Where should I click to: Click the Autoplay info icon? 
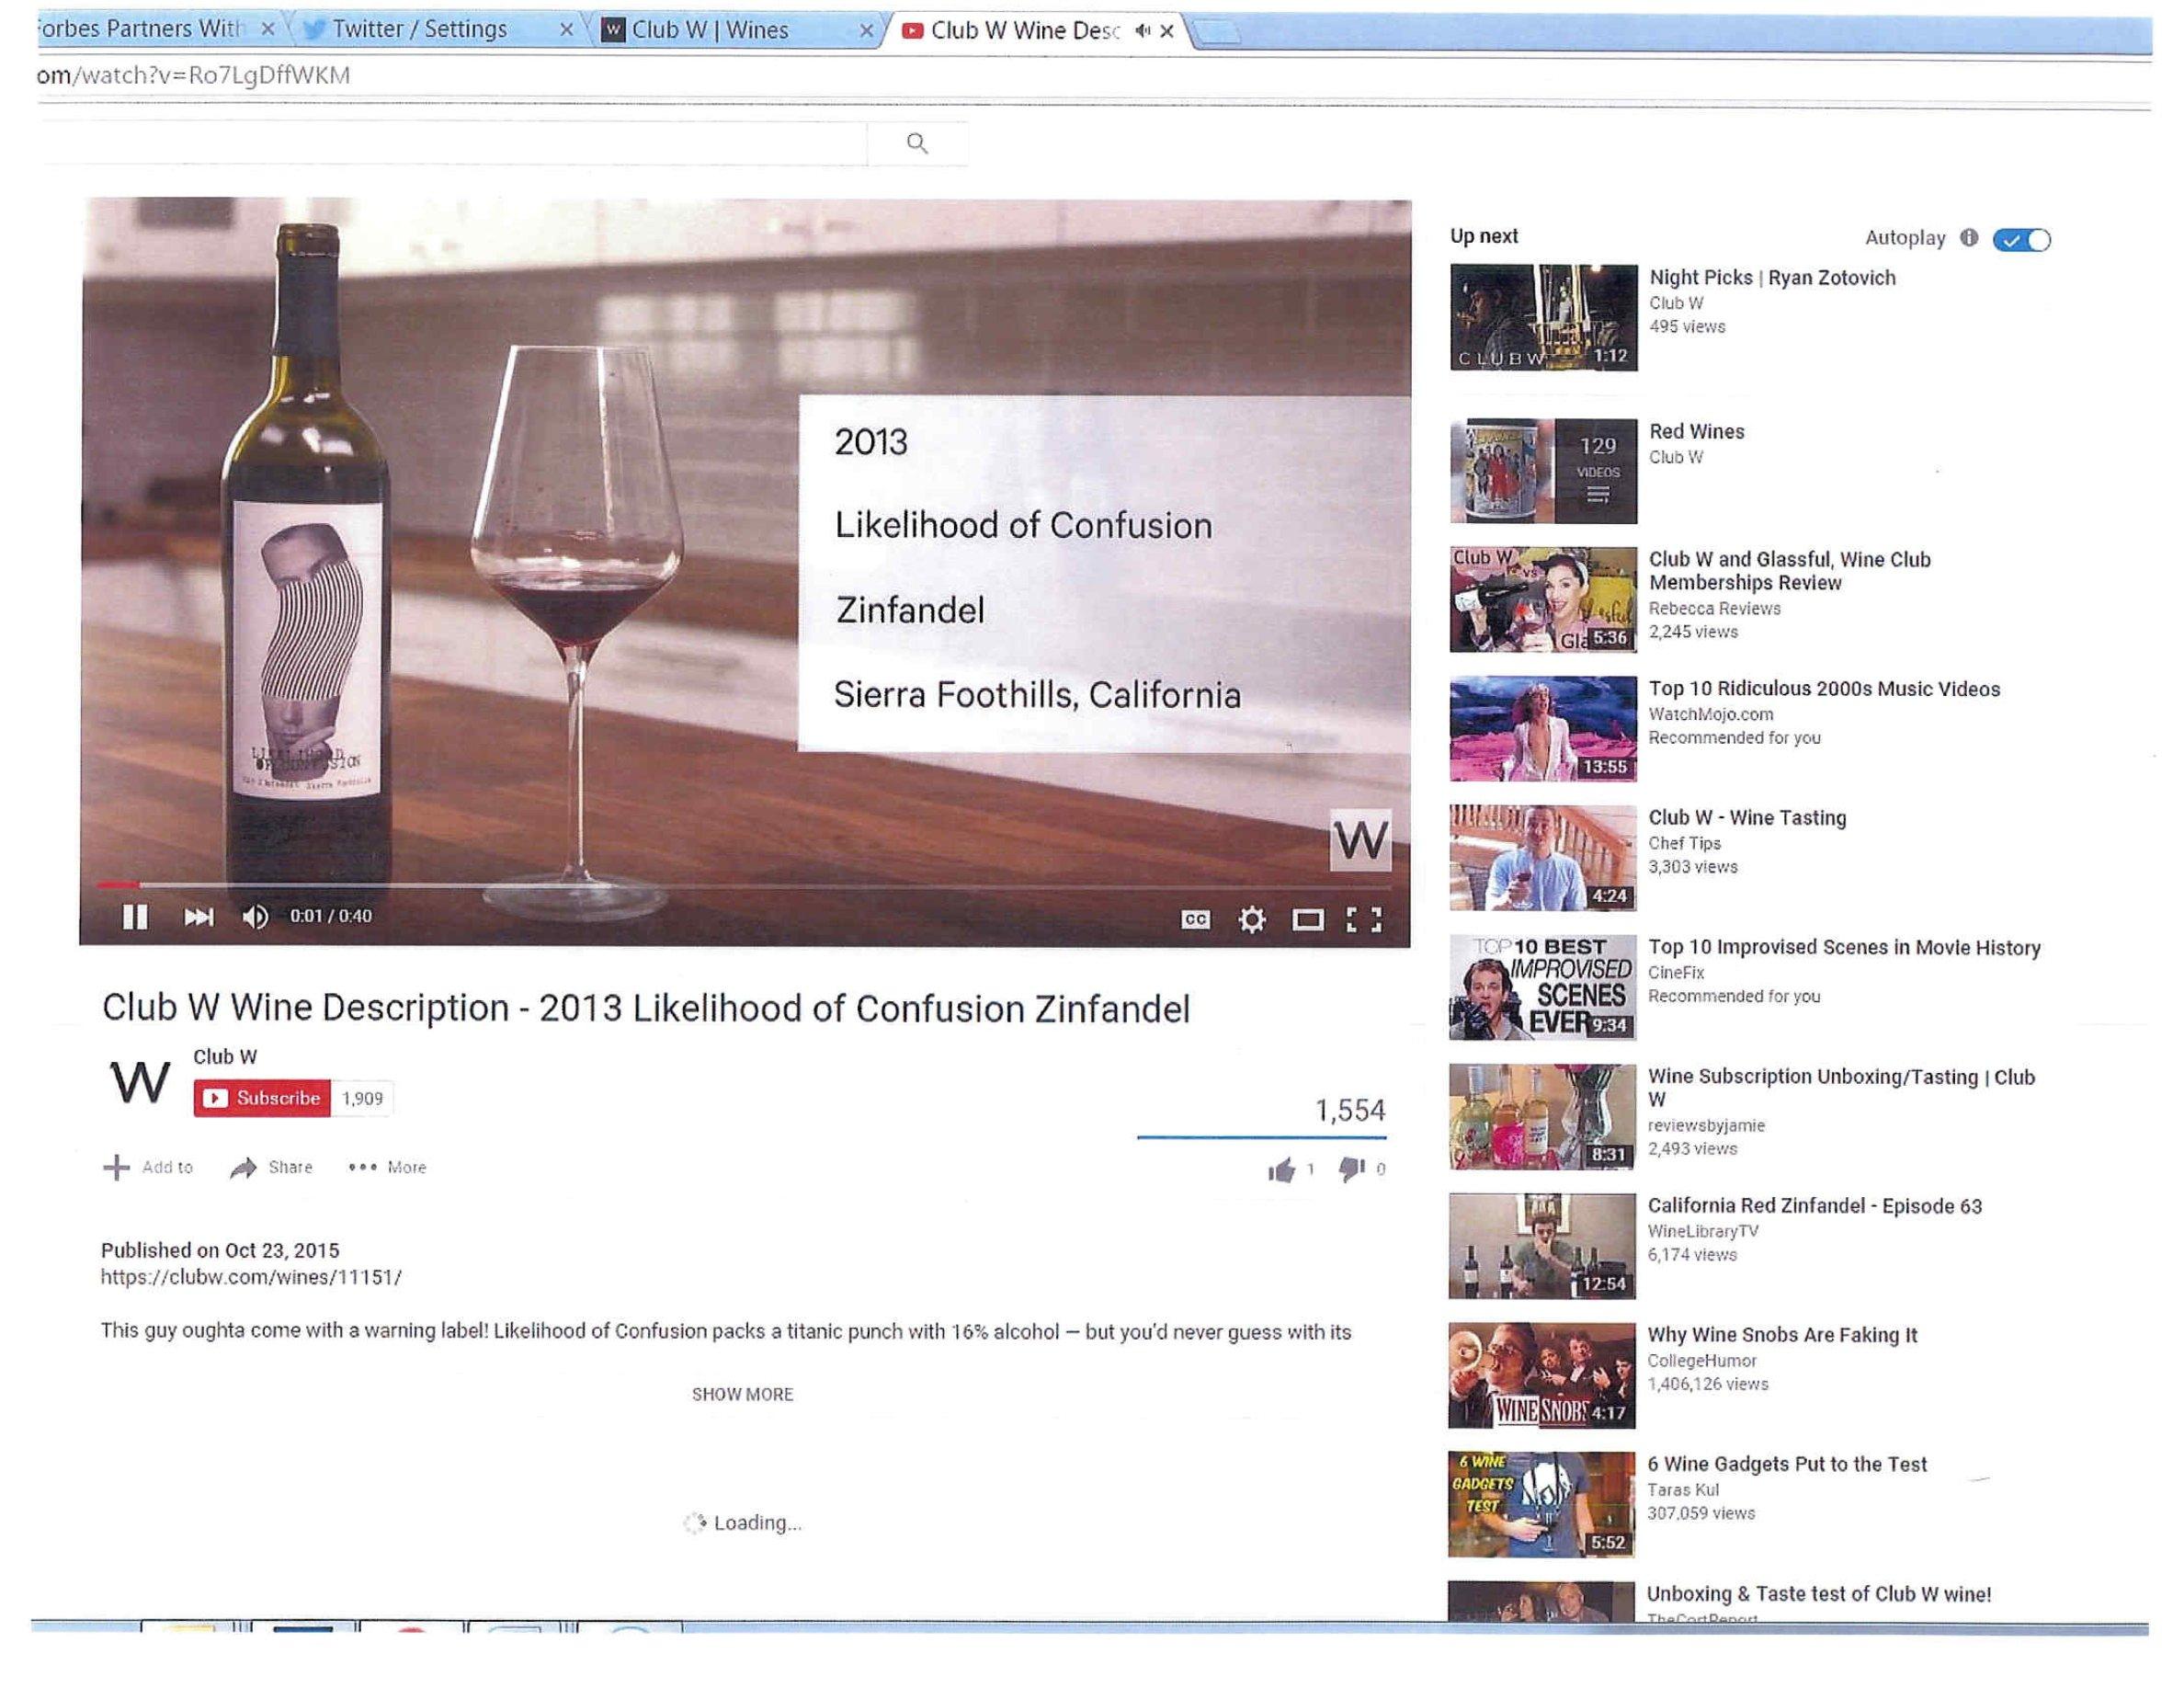pyautogui.click(x=1969, y=238)
